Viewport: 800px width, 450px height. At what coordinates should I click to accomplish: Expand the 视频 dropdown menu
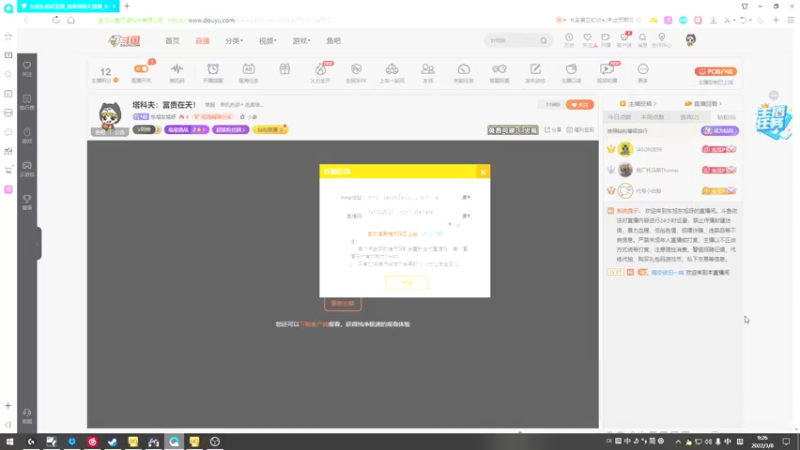267,41
